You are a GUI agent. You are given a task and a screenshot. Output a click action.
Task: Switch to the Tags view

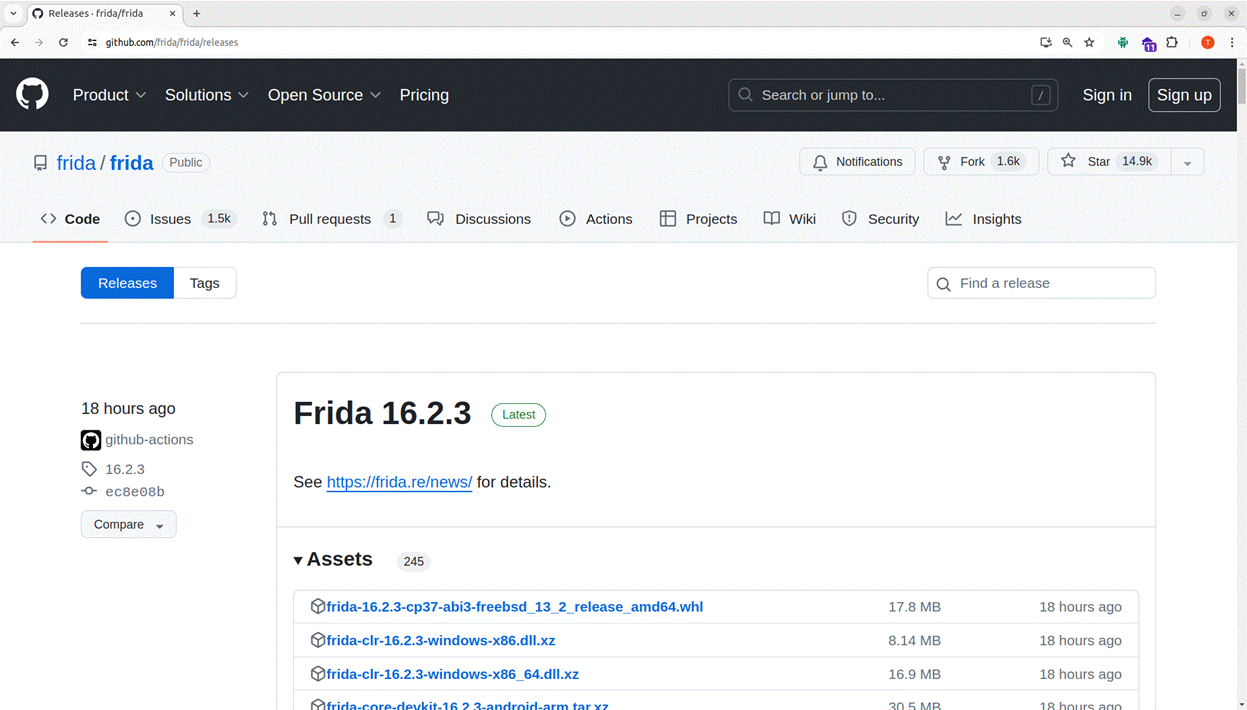204,283
